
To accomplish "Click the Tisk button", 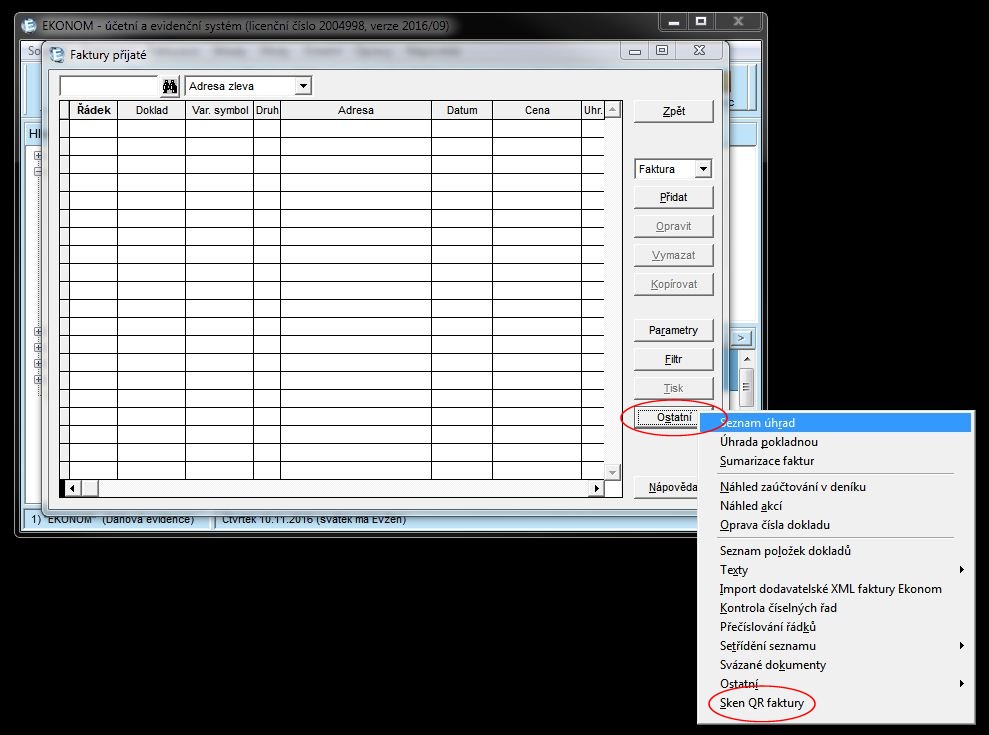I will click(x=674, y=389).
